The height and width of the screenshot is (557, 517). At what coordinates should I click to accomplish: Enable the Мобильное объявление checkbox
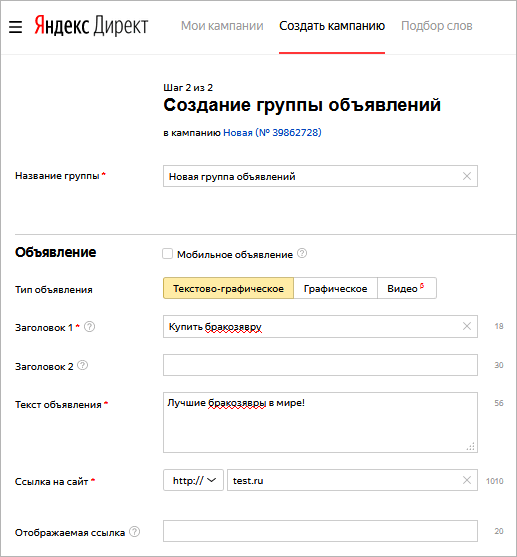click(x=167, y=254)
